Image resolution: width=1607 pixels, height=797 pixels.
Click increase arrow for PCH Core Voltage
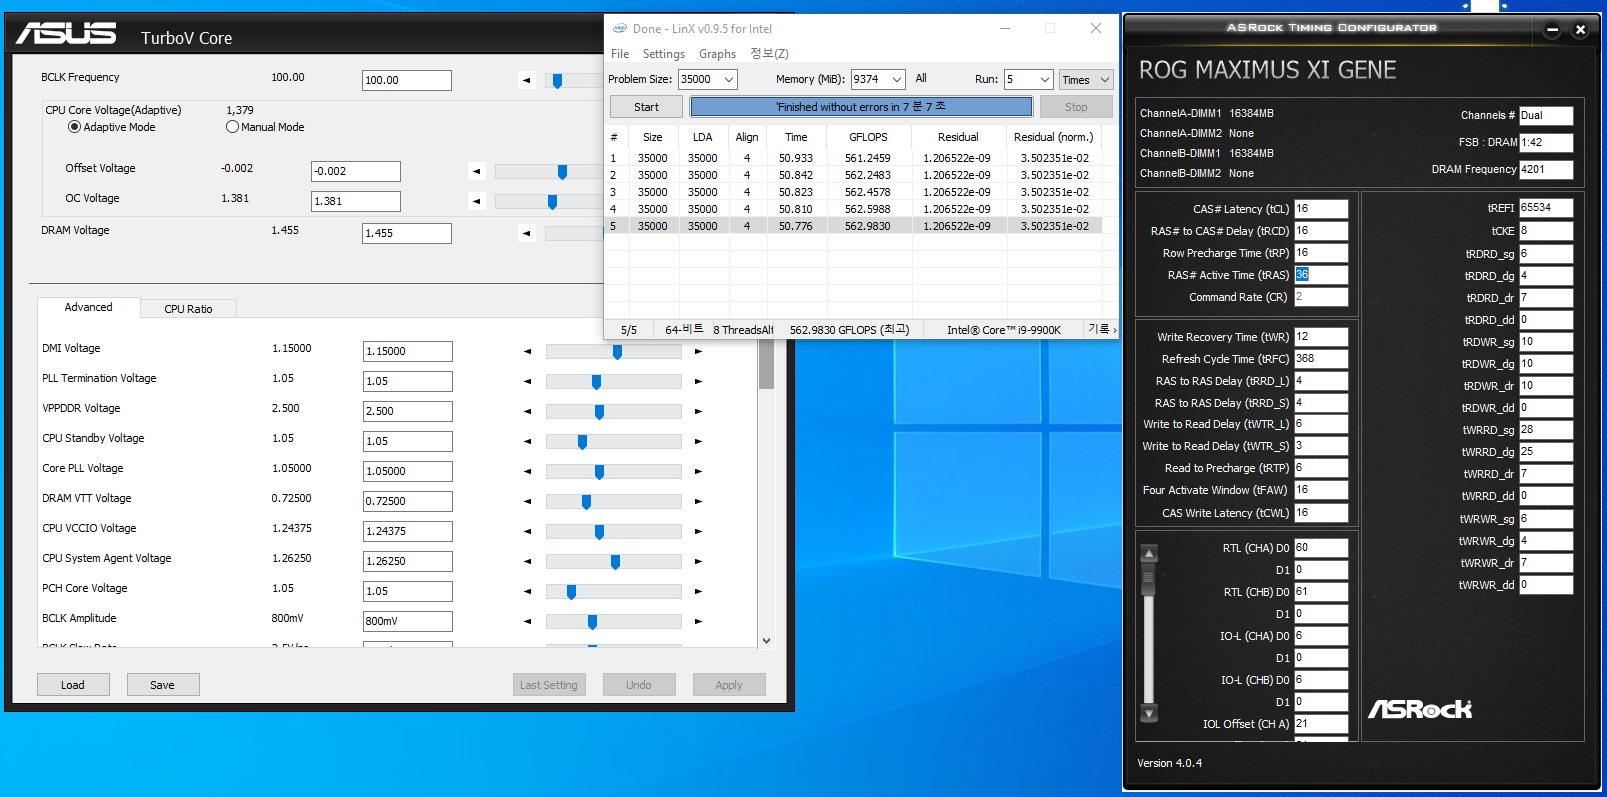point(698,592)
